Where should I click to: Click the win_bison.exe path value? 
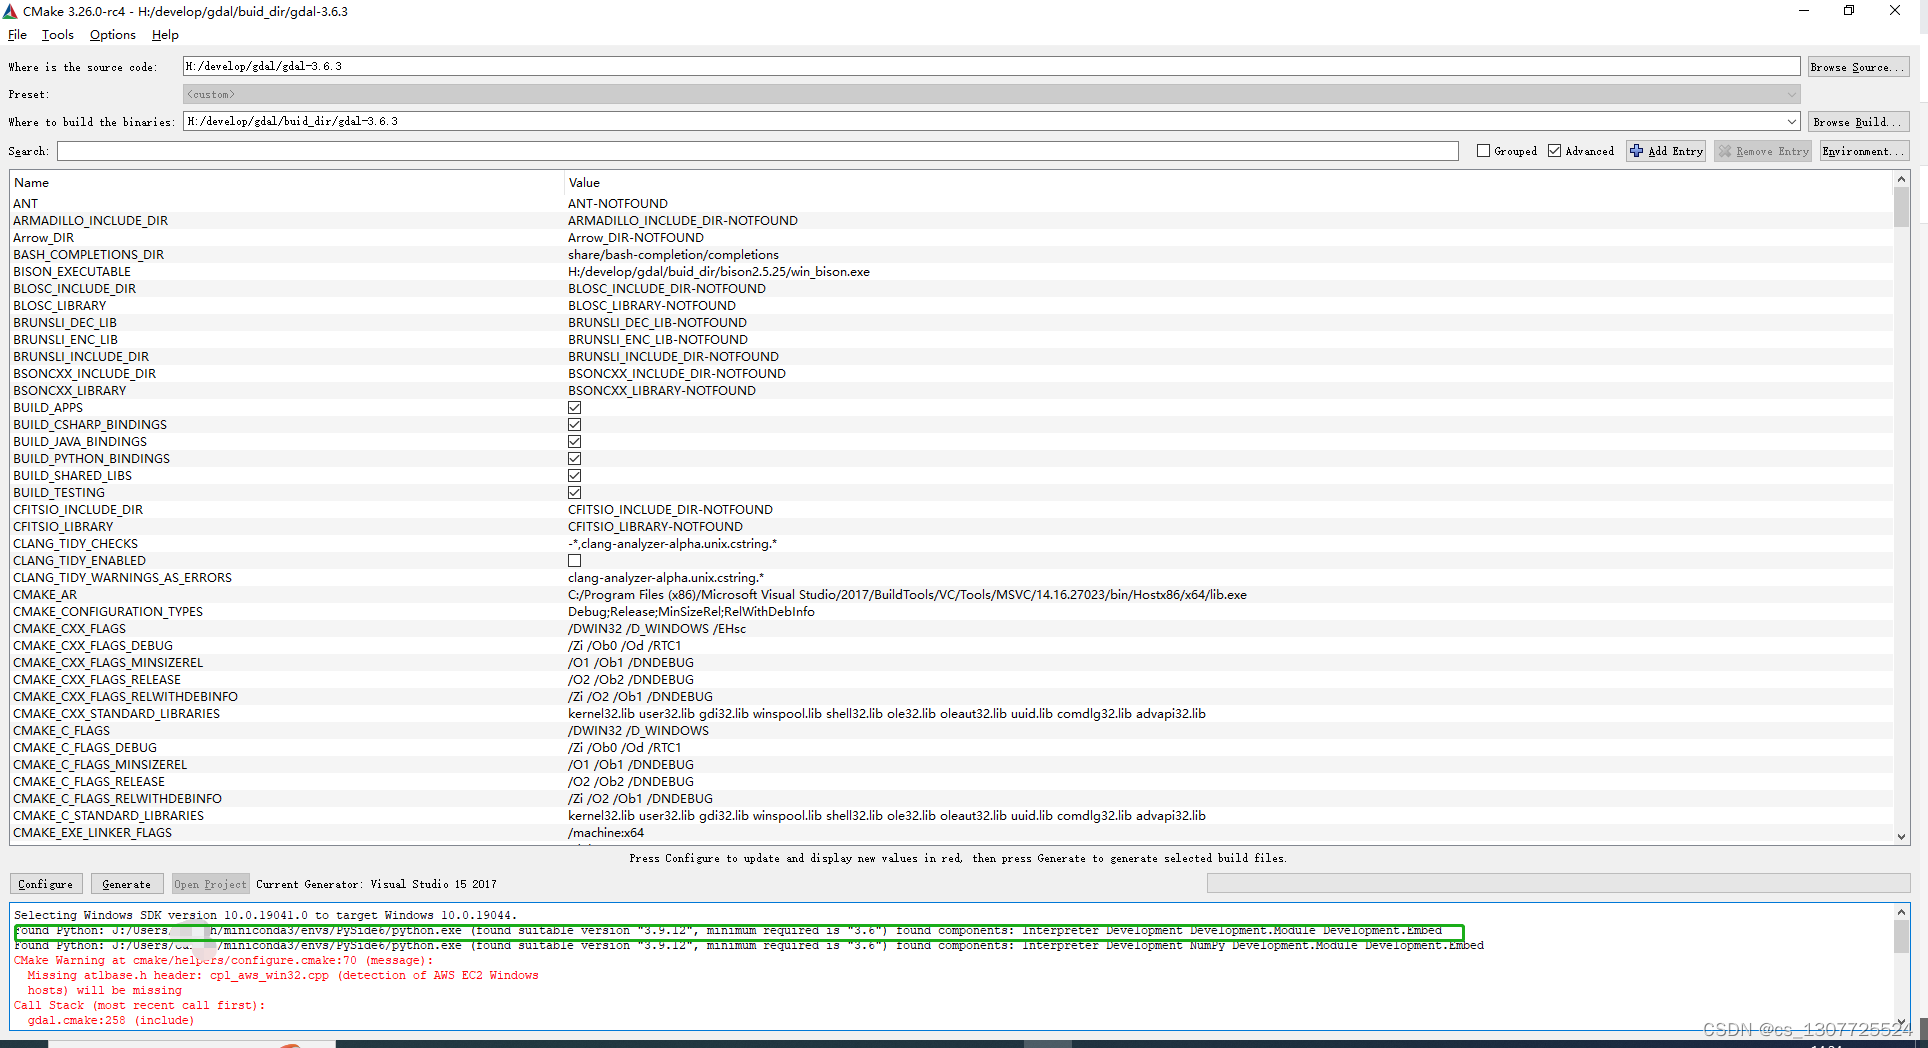point(719,272)
